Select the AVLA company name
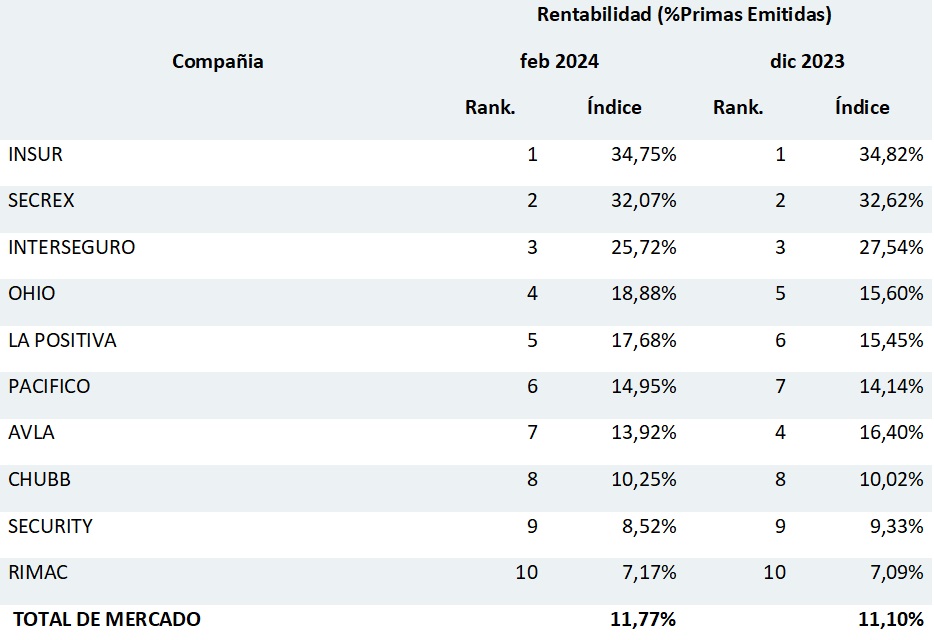This screenshot has height=640, width=934. click(31, 432)
